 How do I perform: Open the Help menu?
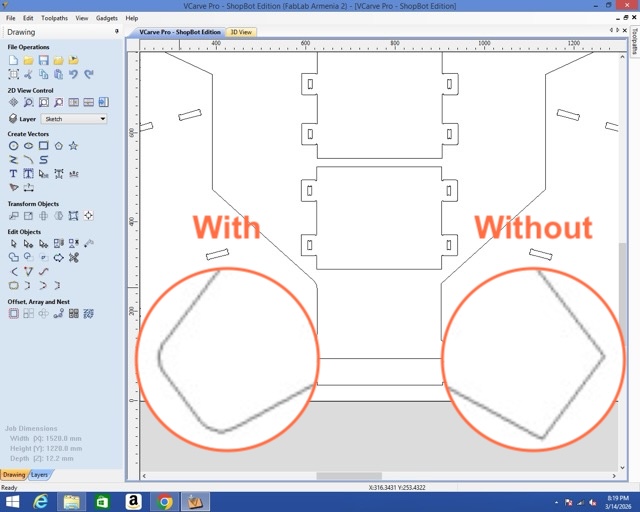pos(131,18)
